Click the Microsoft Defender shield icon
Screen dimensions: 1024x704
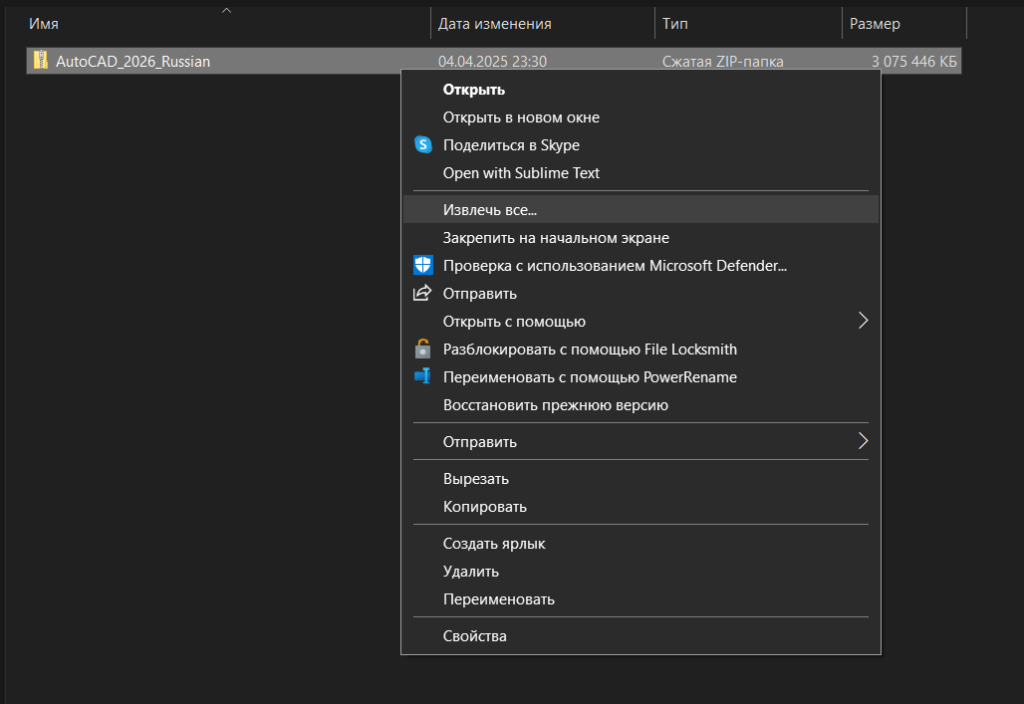click(423, 265)
